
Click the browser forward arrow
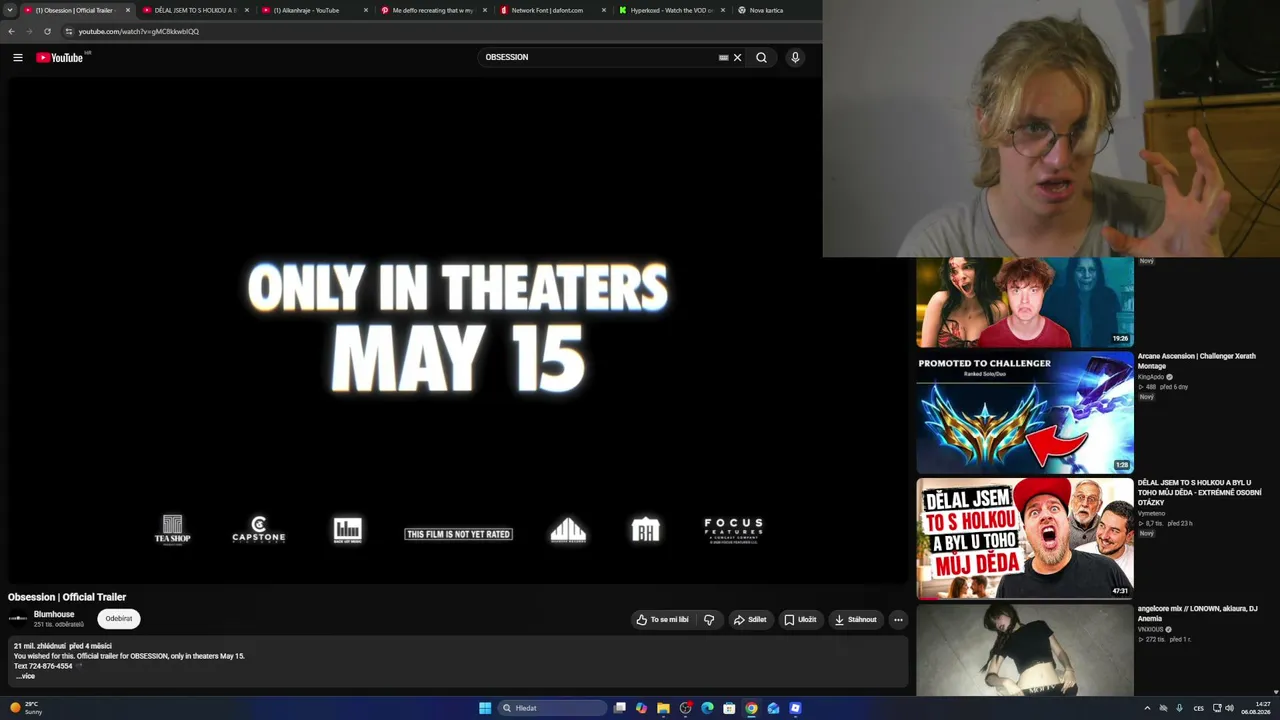click(x=29, y=31)
